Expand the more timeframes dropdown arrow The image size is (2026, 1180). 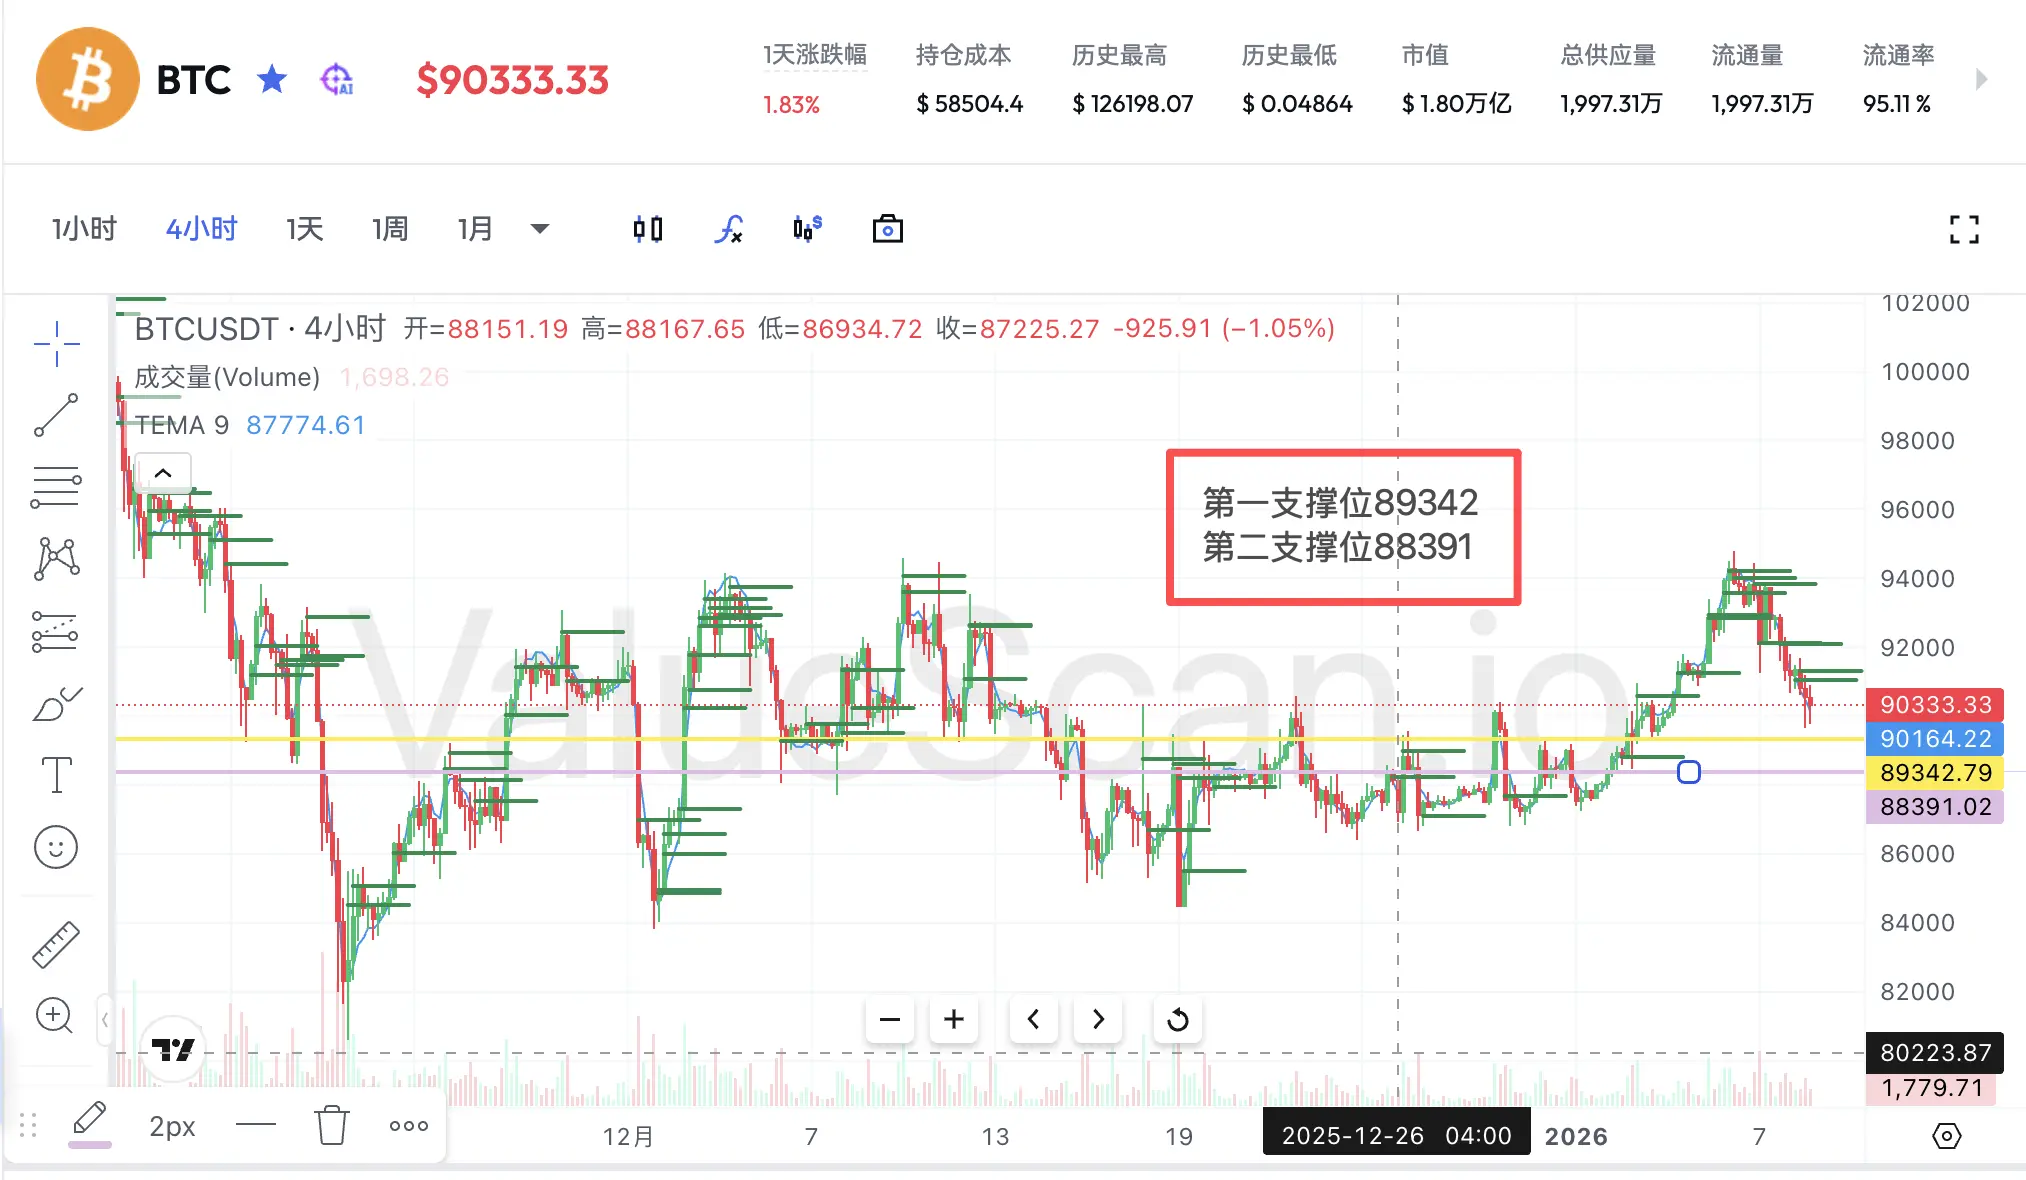click(540, 229)
